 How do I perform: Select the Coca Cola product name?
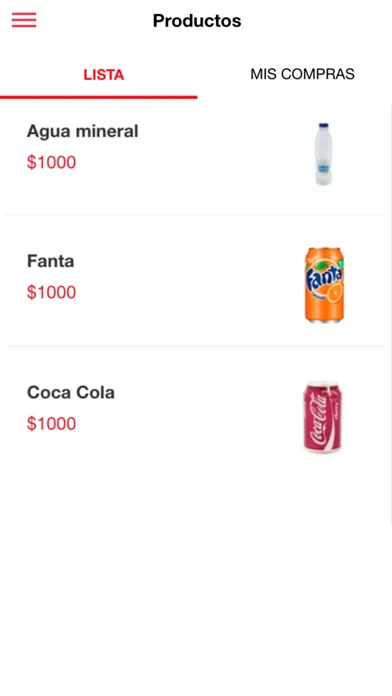[71, 392]
